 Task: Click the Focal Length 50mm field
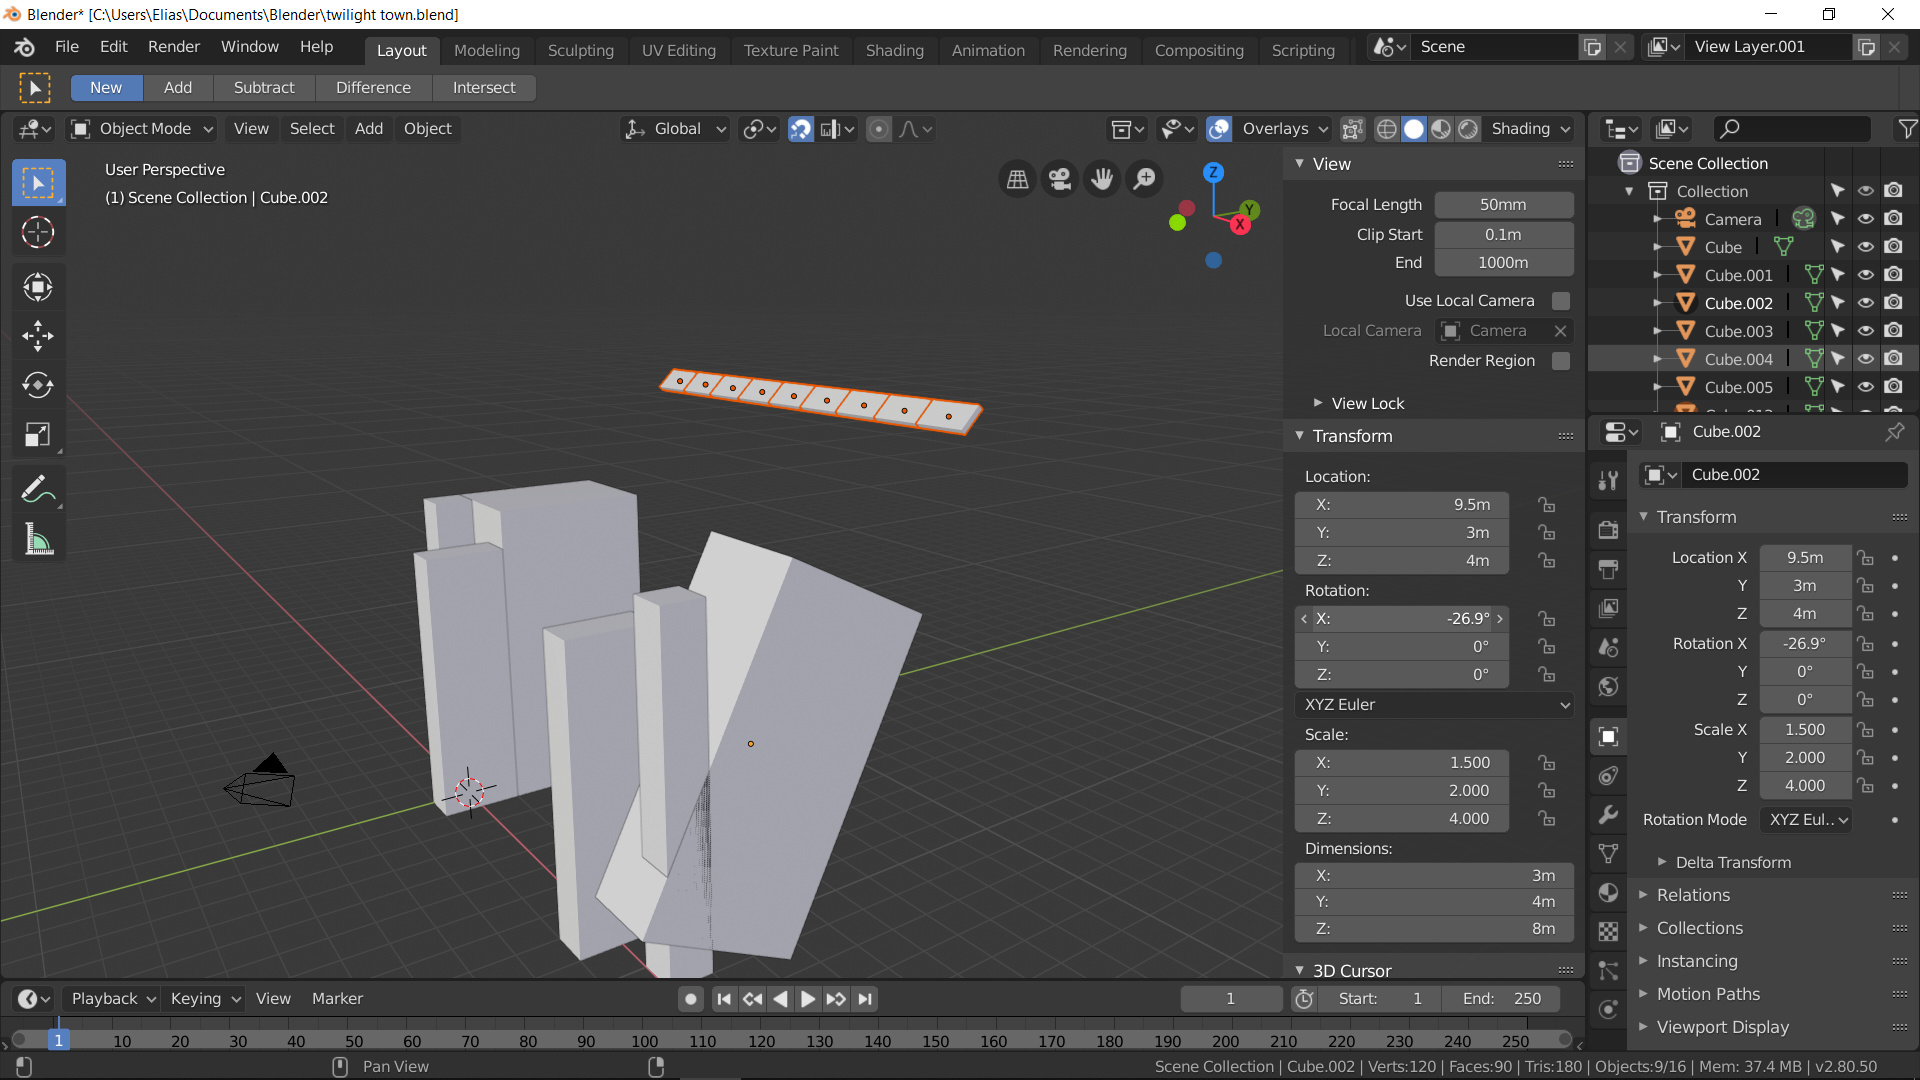(x=1504, y=205)
